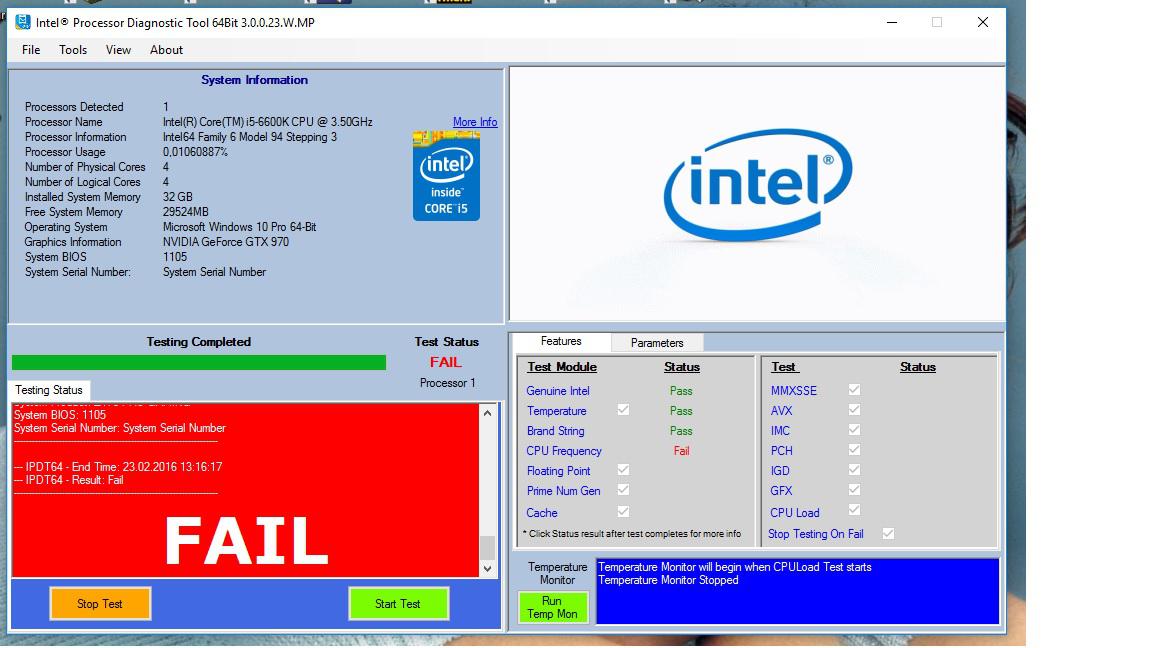Click the Run Temp Mon button

(x=552, y=608)
